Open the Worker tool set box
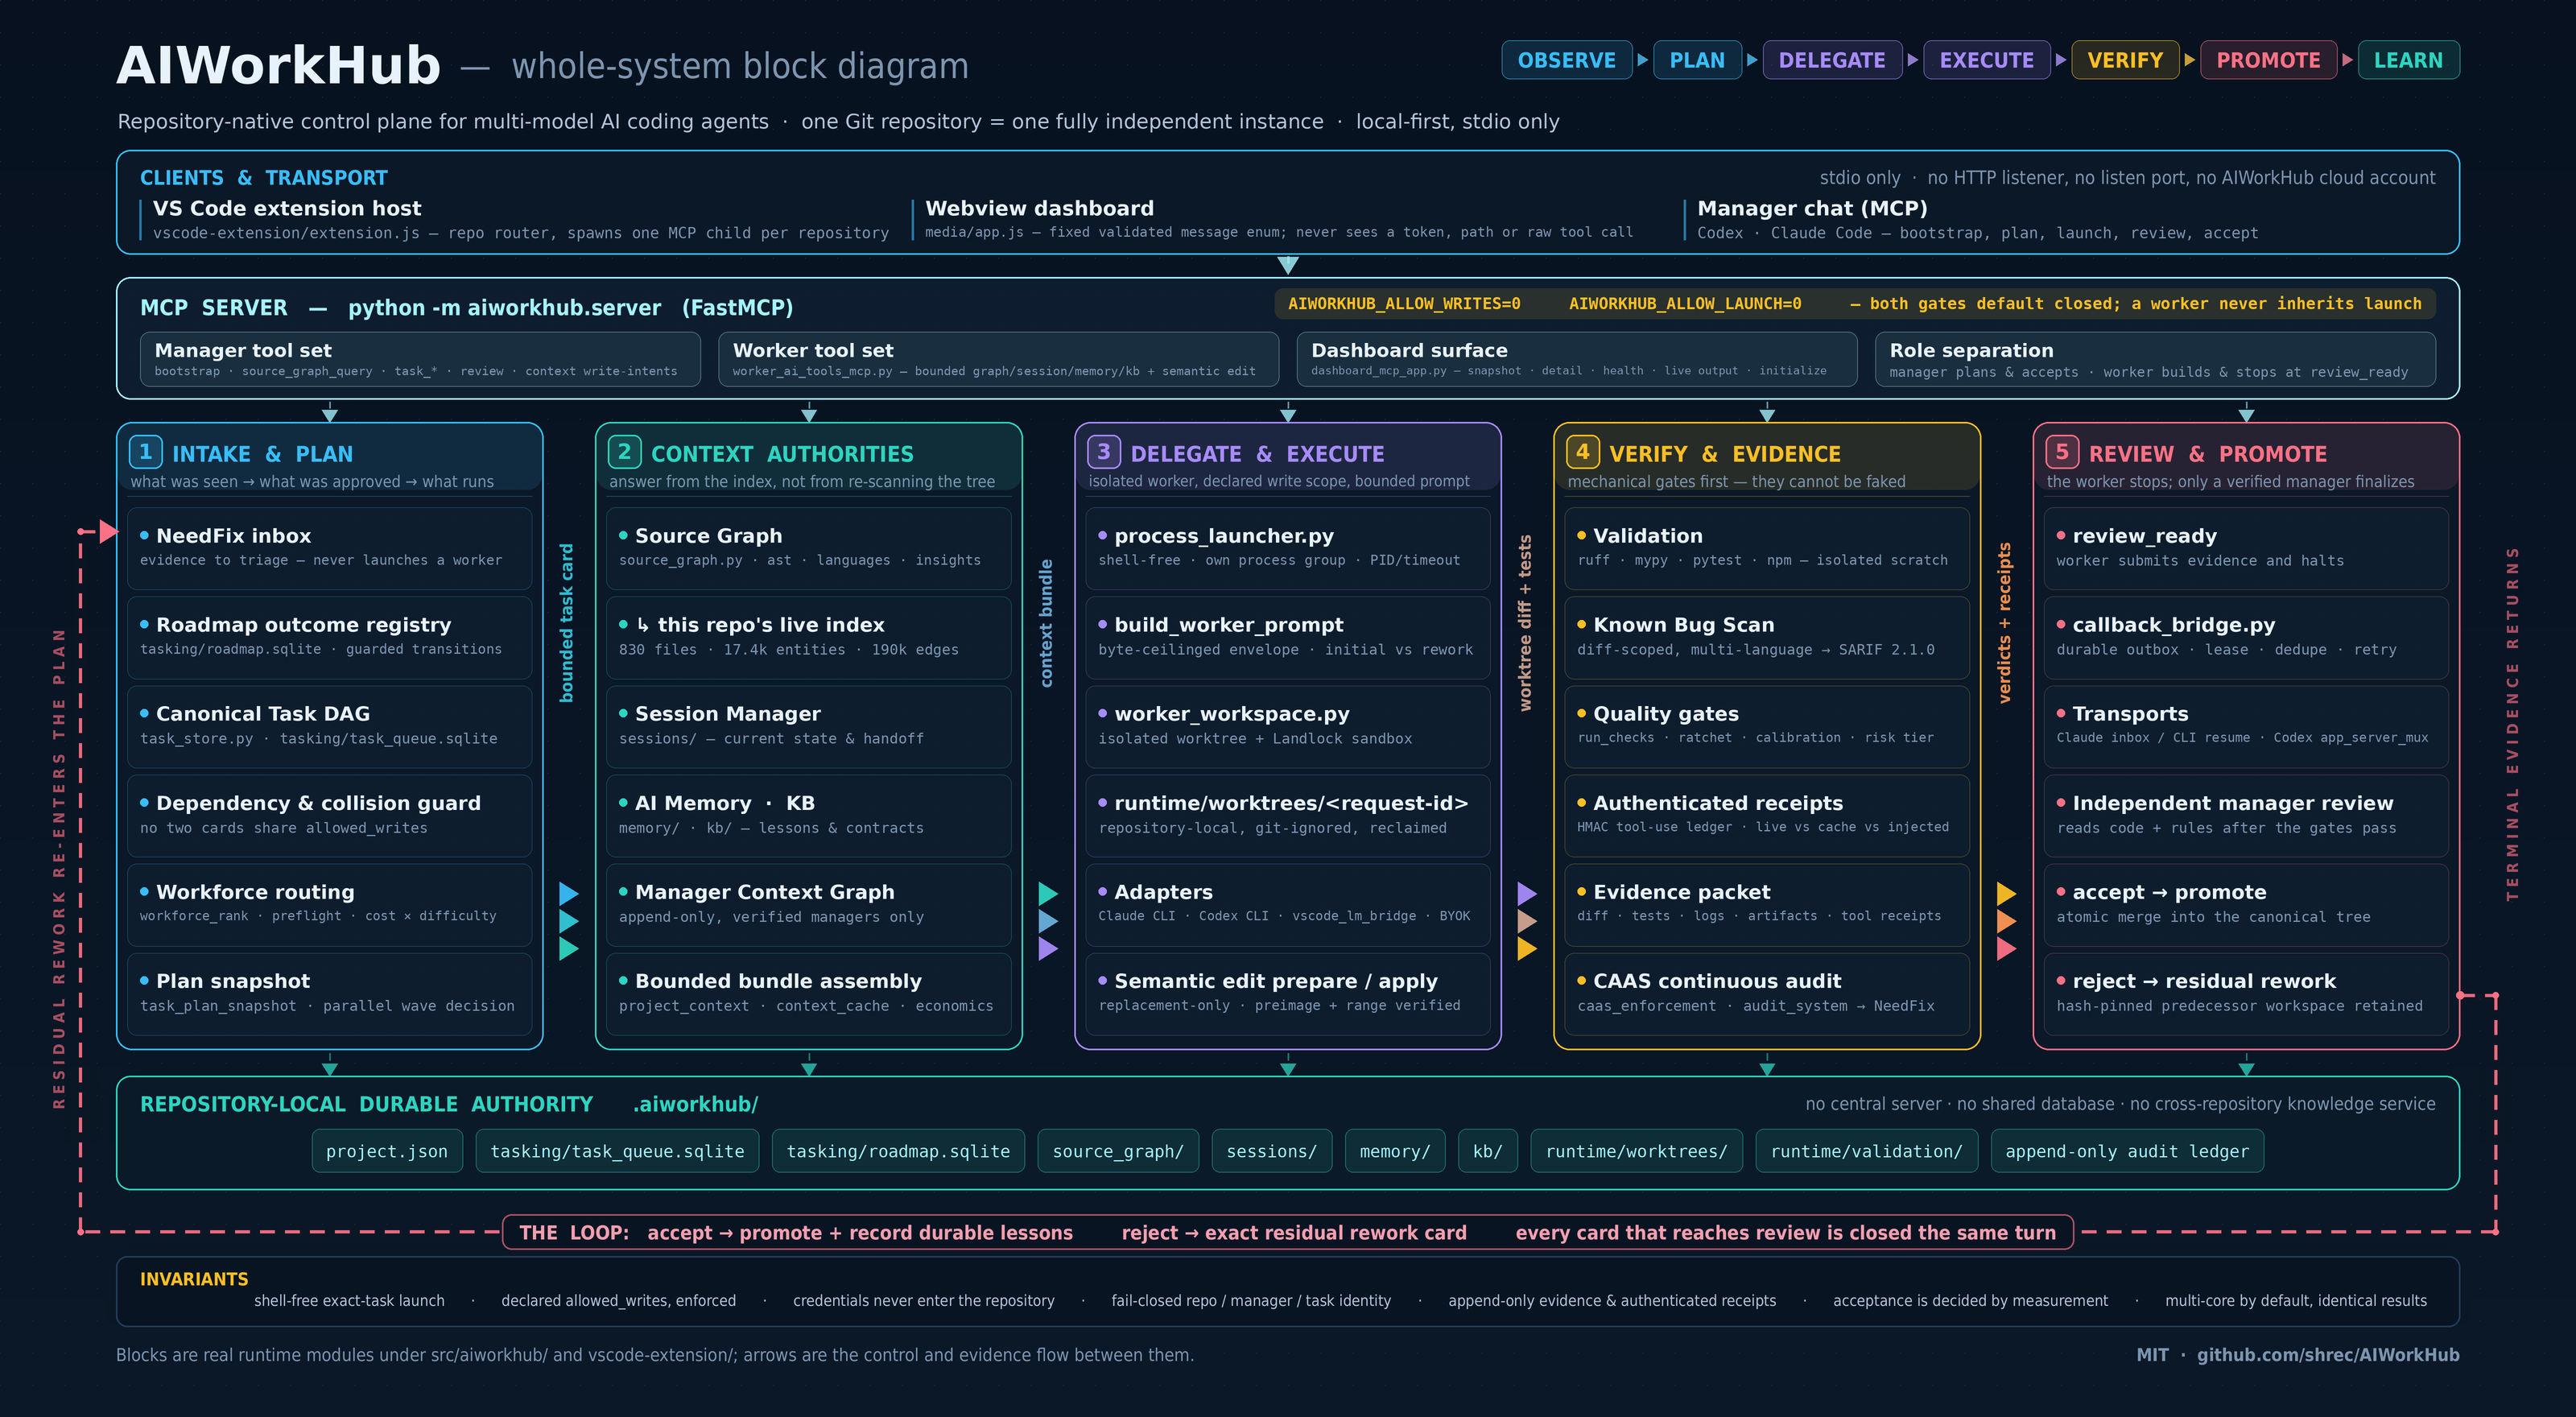Viewport: 2576px width, 1417px height. 998,359
